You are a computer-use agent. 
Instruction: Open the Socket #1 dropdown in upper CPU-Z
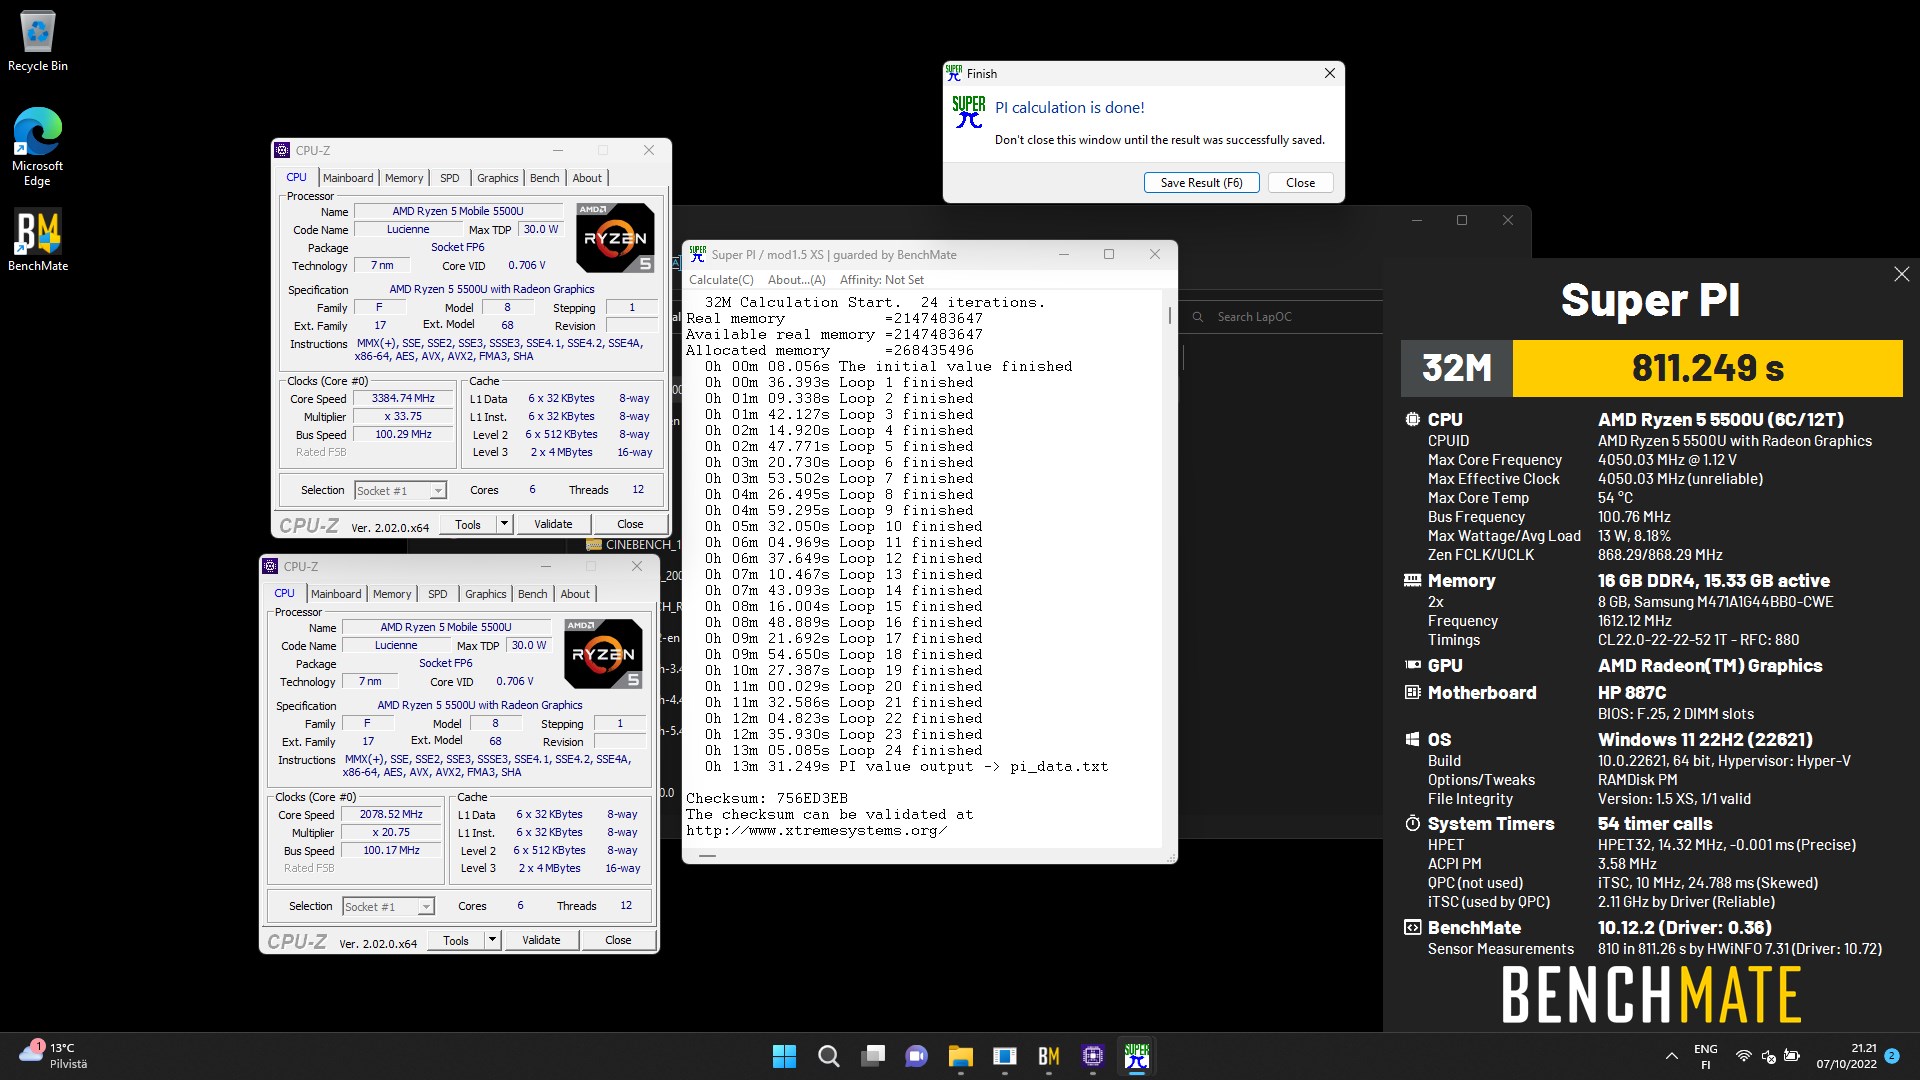(400, 491)
